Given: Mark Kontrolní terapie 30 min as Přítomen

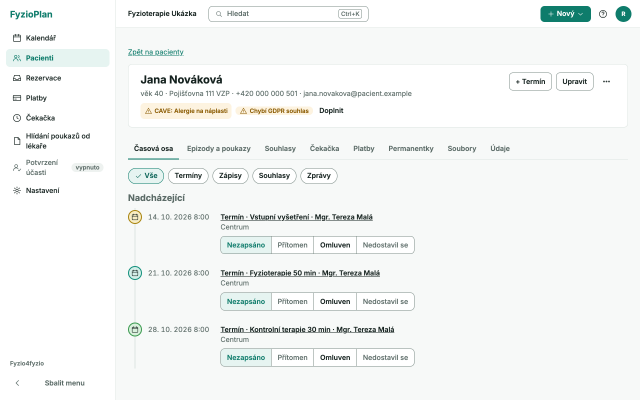Looking at the screenshot, I should pos(292,358).
